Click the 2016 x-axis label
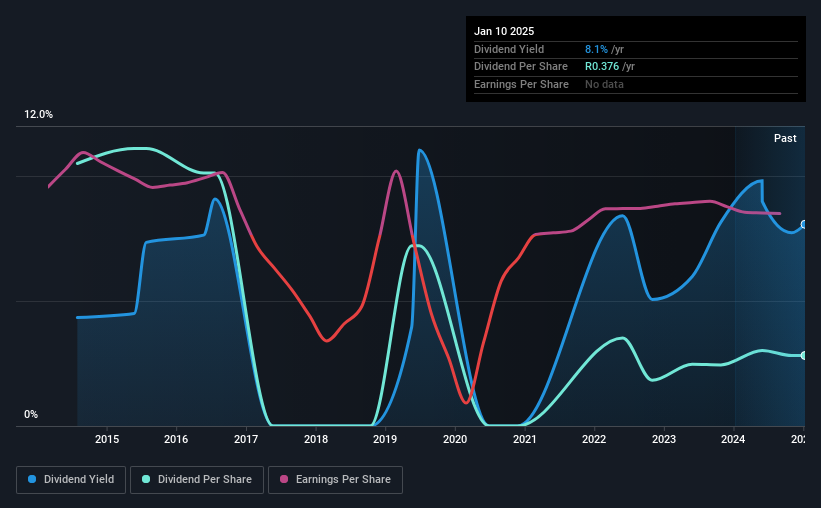This screenshot has height=508, width=821. pos(176,439)
